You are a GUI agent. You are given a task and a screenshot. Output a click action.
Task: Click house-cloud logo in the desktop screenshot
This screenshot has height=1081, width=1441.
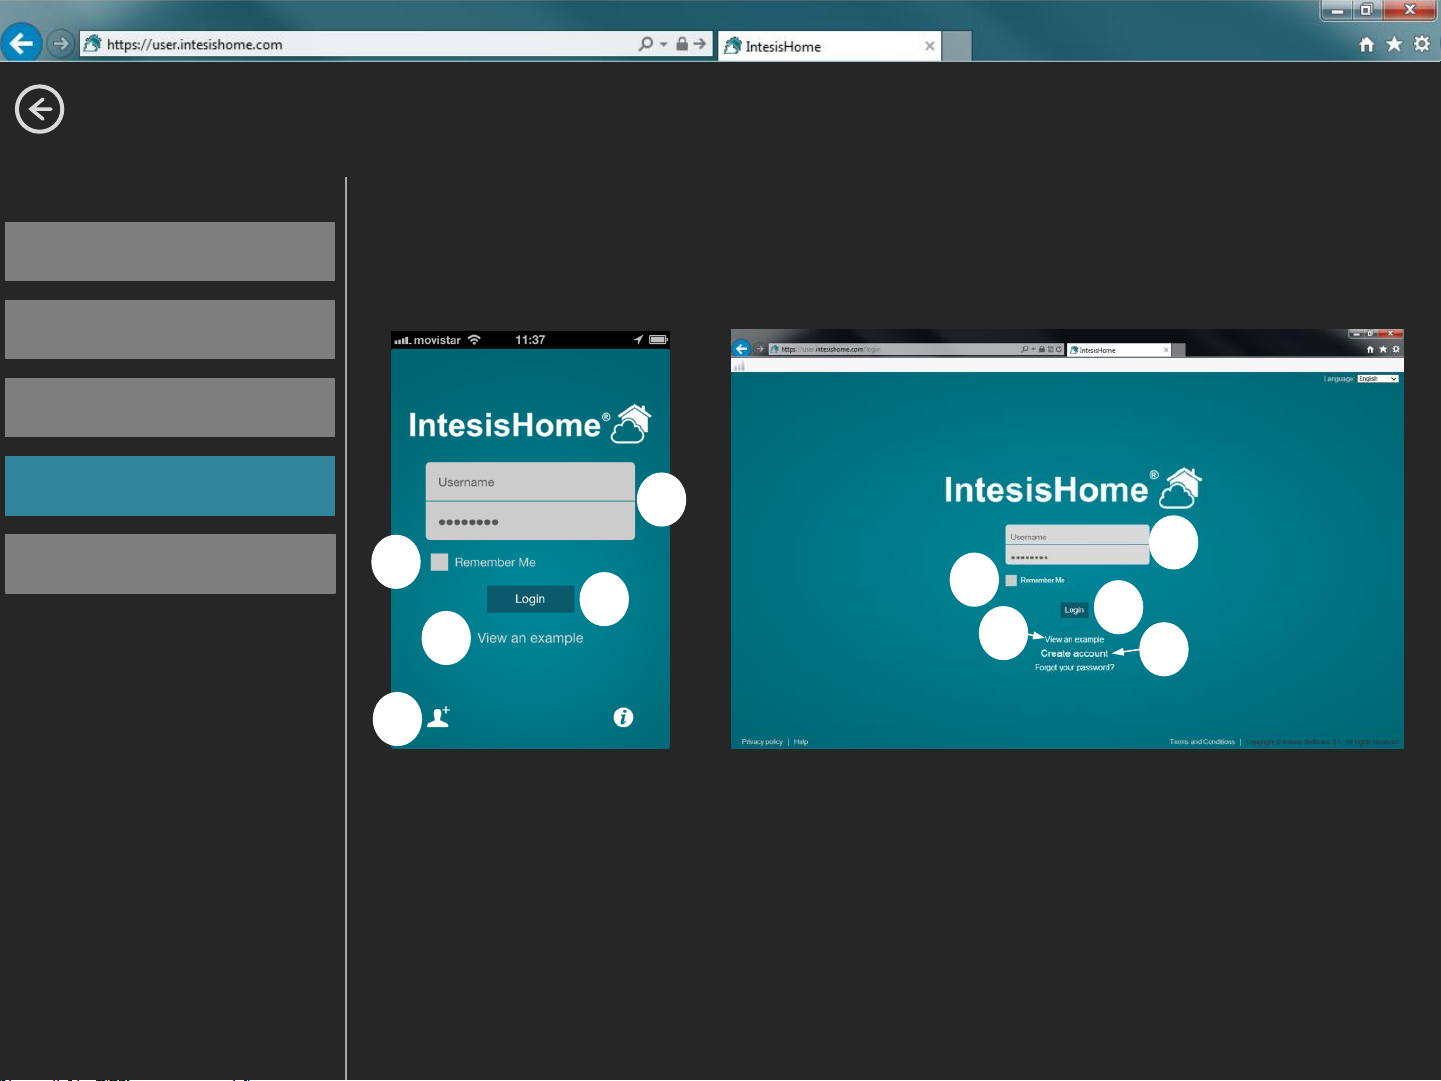click(1180, 488)
